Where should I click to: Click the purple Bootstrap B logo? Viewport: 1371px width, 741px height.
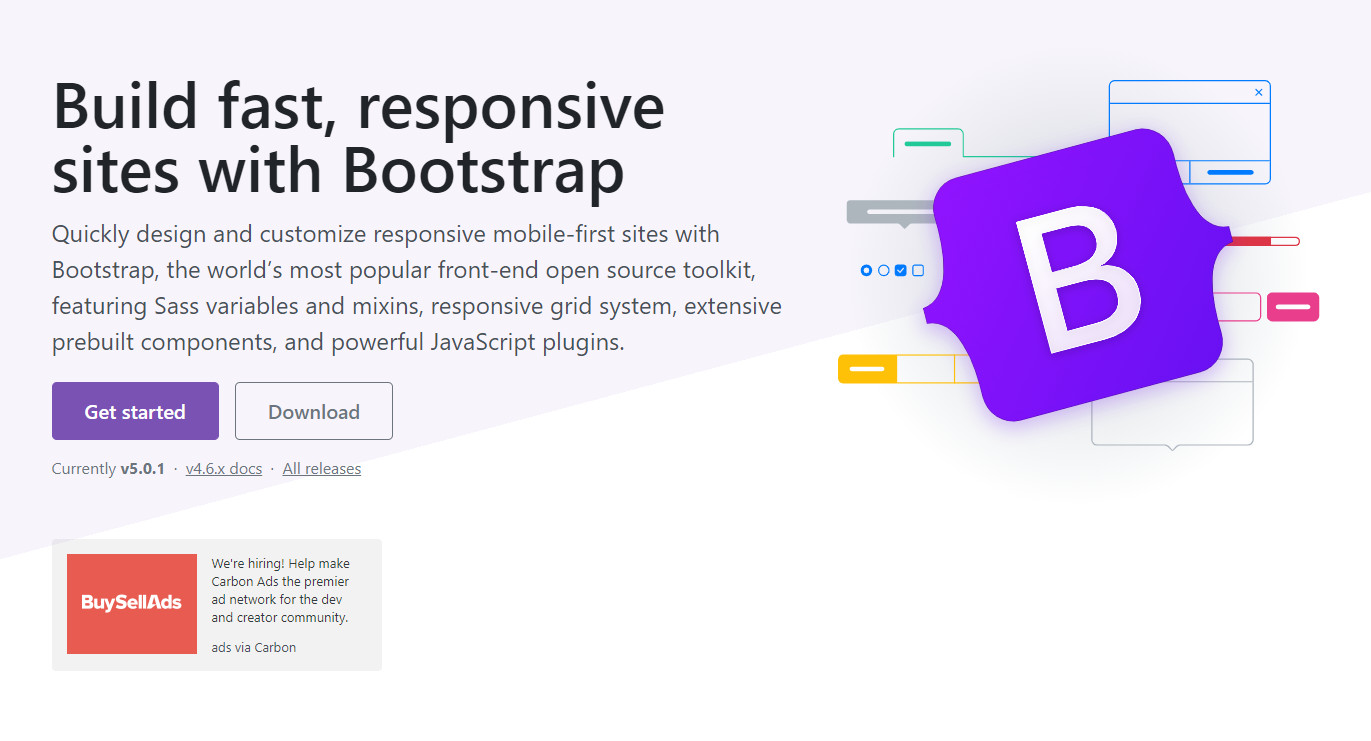tap(1077, 275)
